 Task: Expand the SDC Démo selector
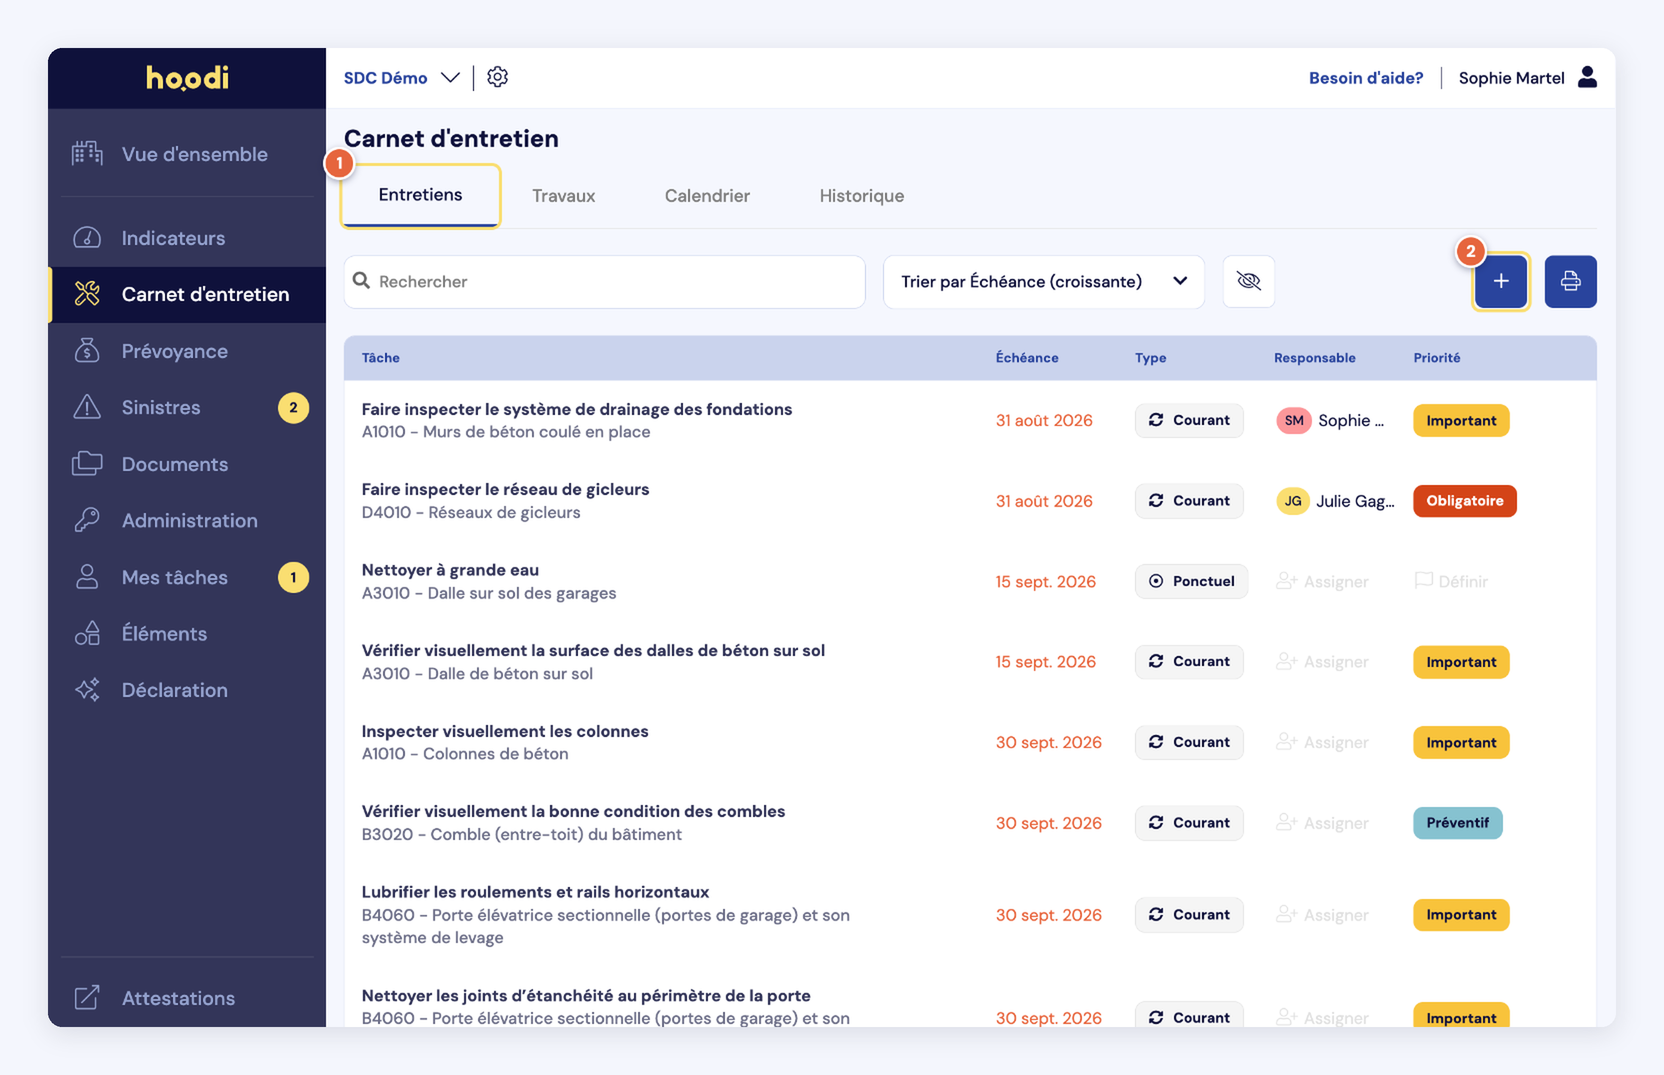[401, 78]
